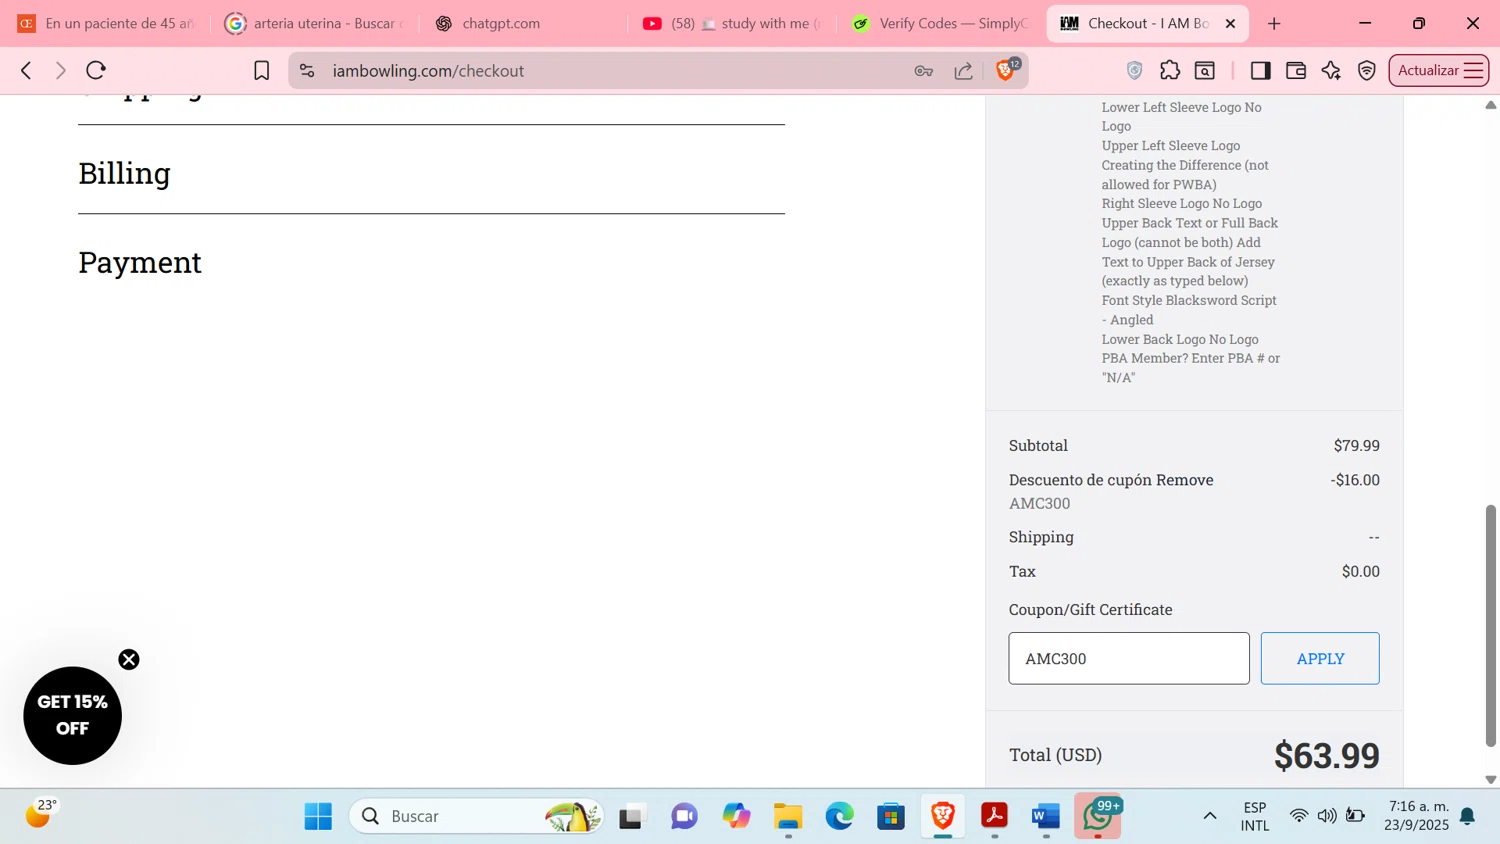This screenshot has width=1500, height=844.
Task: Close the Checkout - I AM Bowling tab
Action: click(1230, 23)
